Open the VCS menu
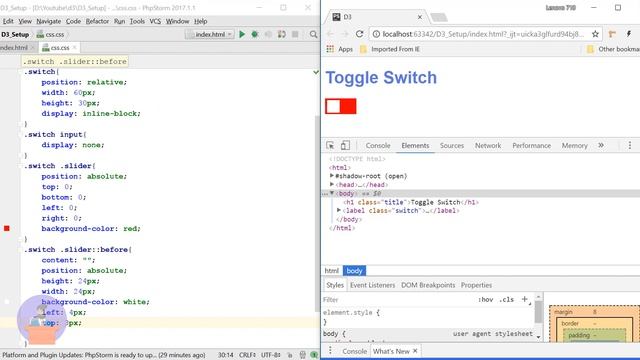The height and width of the screenshot is (360, 640). [x=155, y=21]
